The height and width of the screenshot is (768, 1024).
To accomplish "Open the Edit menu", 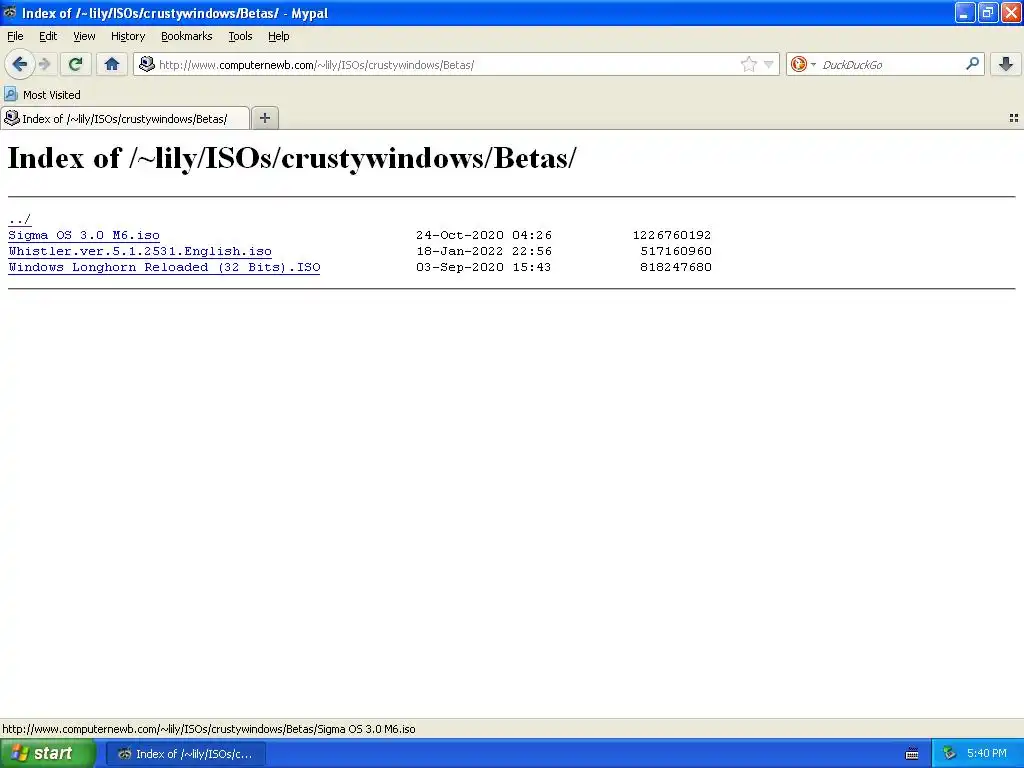I will tap(48, 36).
